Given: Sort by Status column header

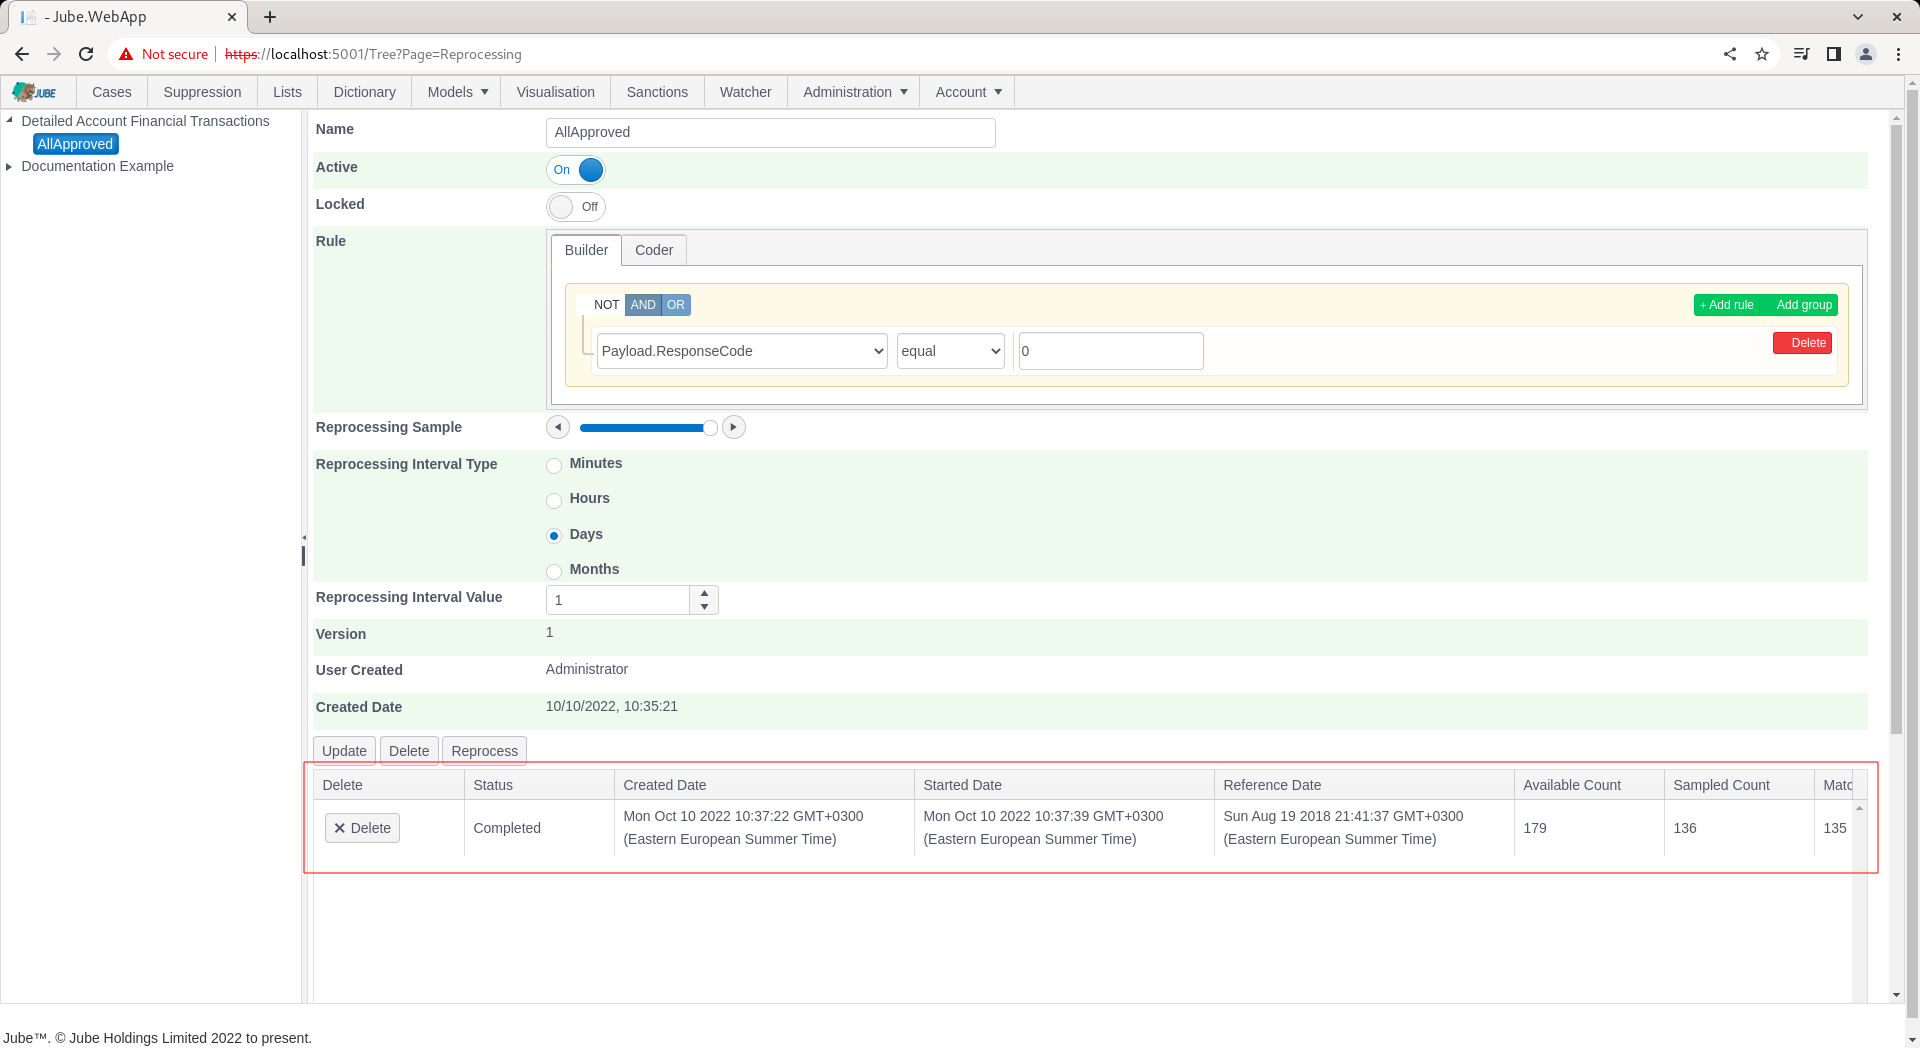Looking at the screenshot, I should 539,785.
